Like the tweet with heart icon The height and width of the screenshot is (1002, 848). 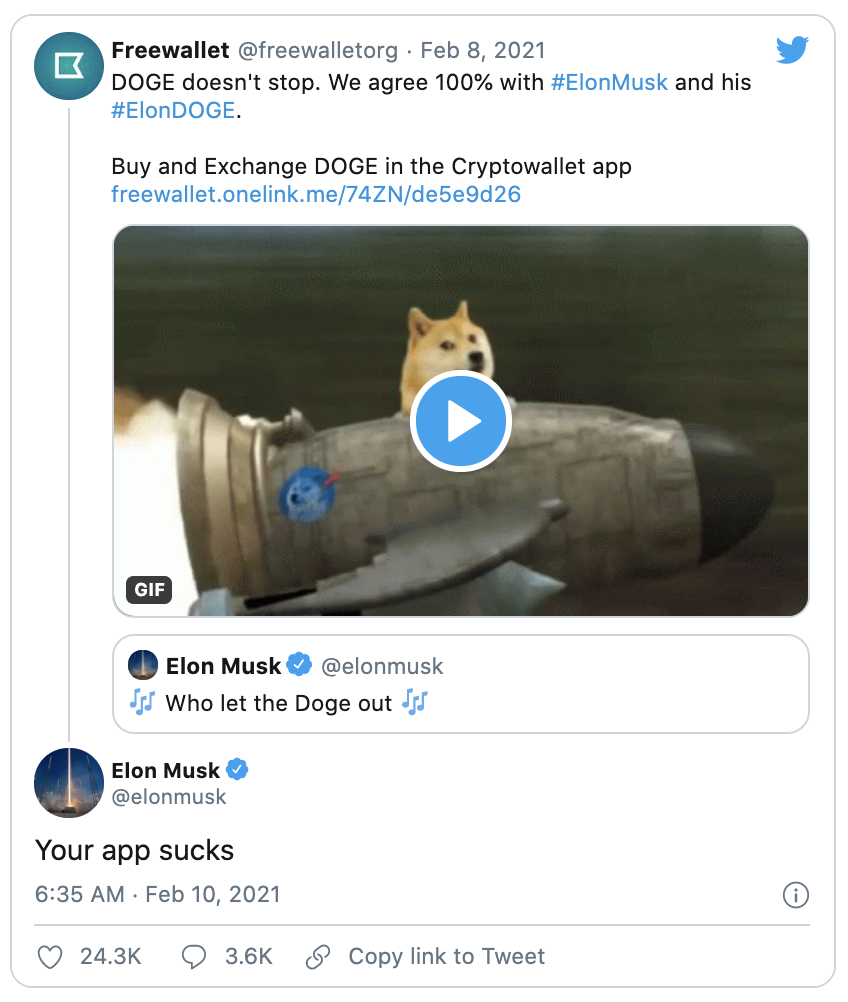point(50,957)
